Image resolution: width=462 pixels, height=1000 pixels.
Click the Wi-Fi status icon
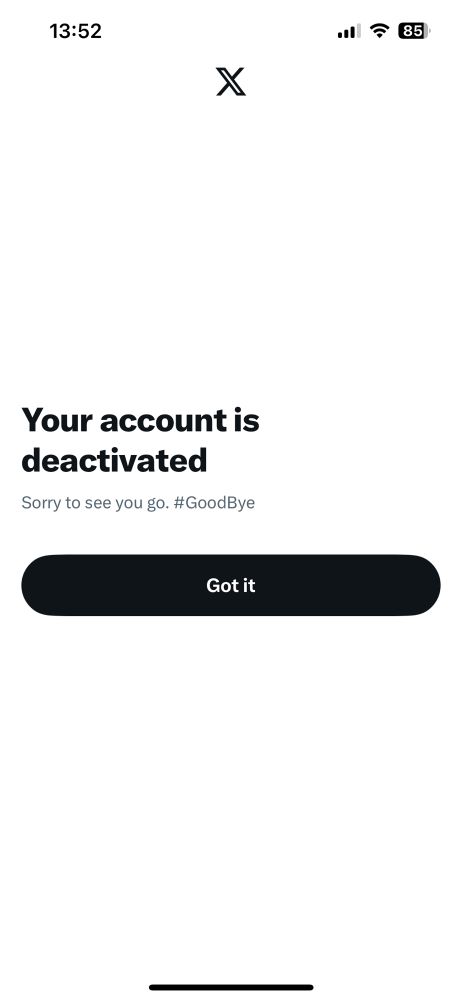coord(380,30)
